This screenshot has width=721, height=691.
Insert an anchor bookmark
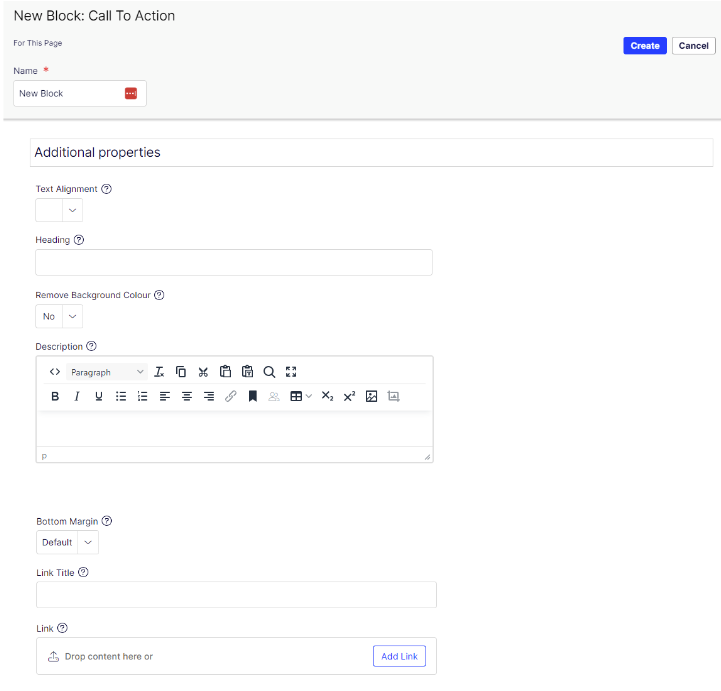(252, 396)
